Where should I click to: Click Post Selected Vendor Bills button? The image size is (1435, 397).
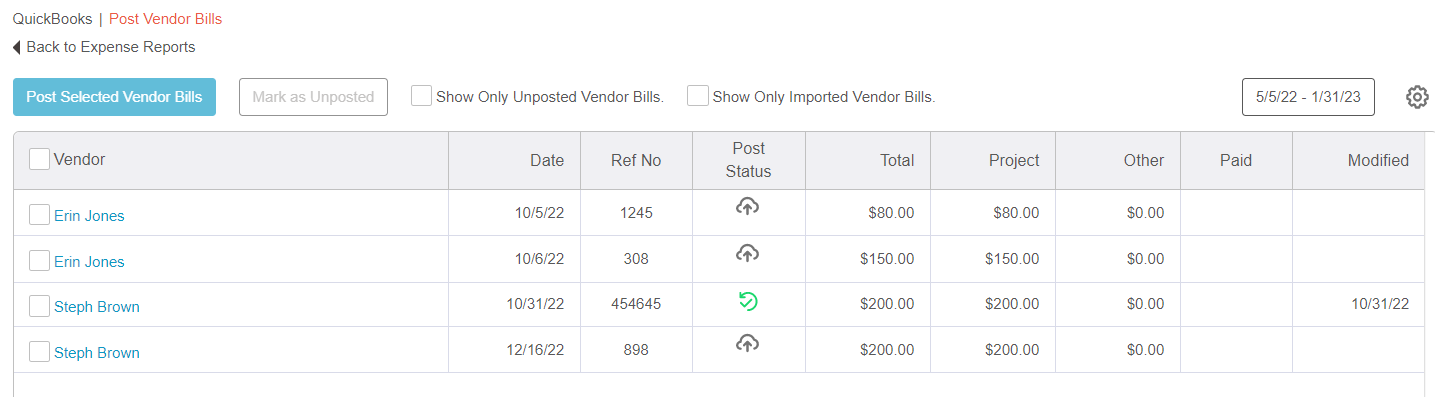(114, 97)
